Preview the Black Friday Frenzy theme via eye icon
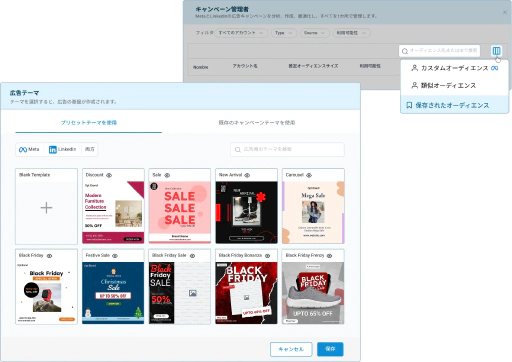The width and height of the screenshot is (512, 362). tap(329, 256)
